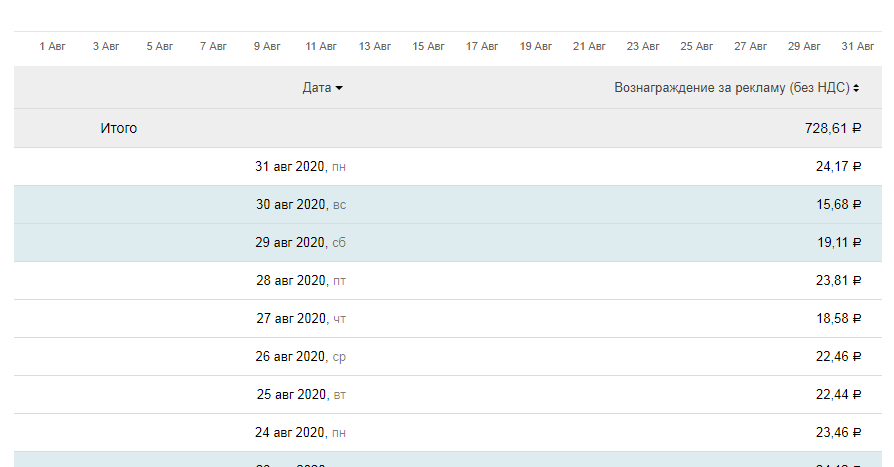894x467 pixels.
Task: Click the 1 Авг chart axis label
Action: coord(52,46)
